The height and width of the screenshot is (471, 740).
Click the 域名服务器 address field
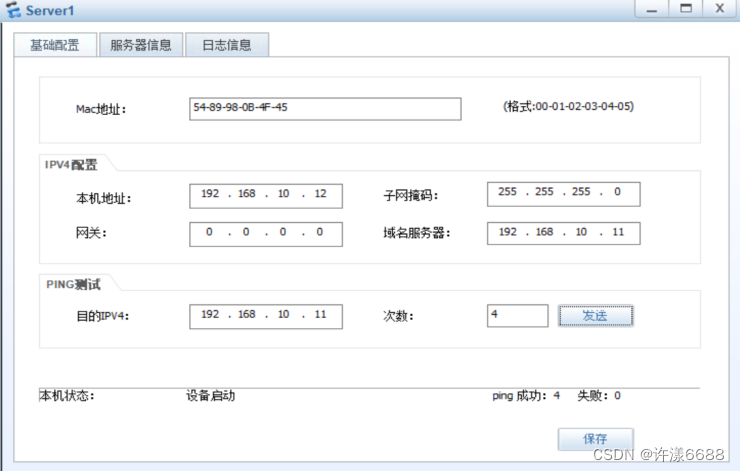[x=563, y=233]
